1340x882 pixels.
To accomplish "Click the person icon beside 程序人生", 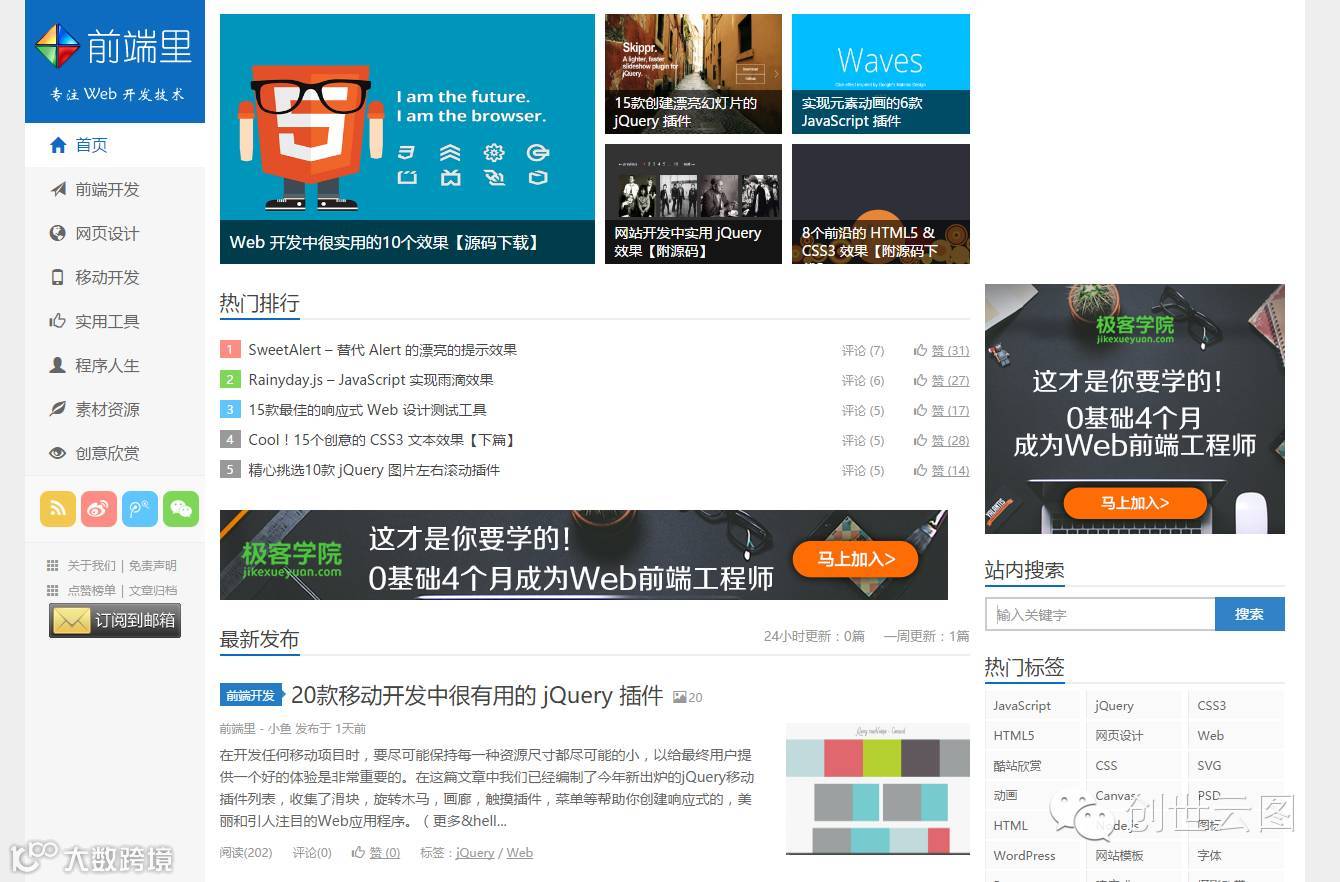I will tap(58, 365).
